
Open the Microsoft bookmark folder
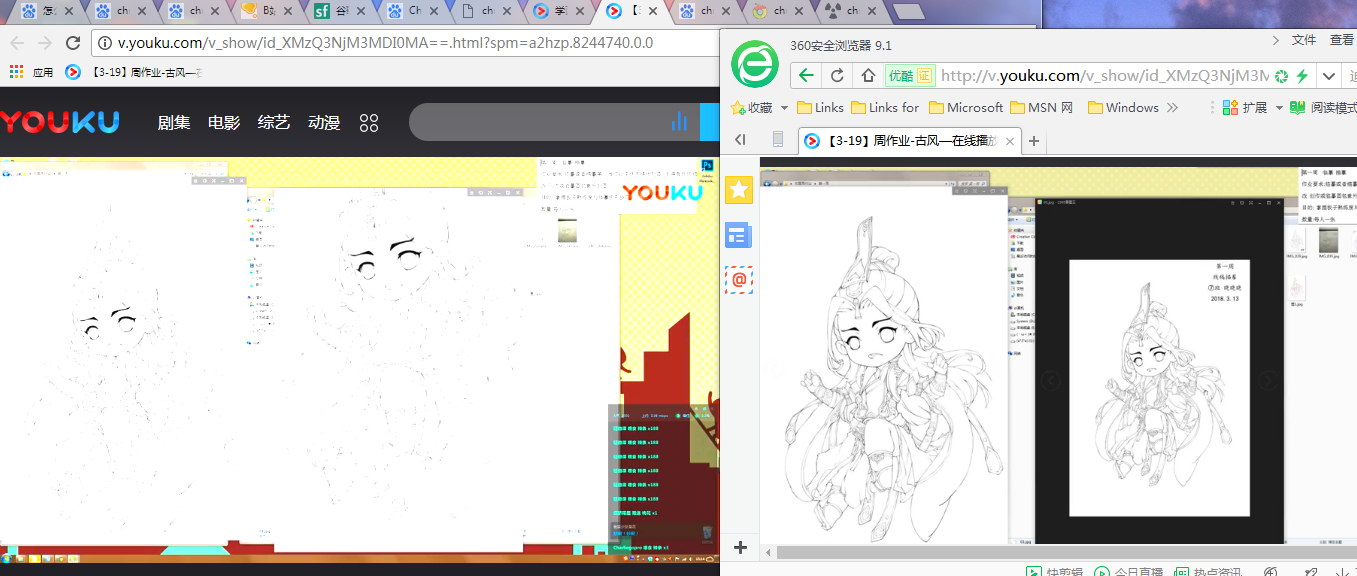[966, 107]
